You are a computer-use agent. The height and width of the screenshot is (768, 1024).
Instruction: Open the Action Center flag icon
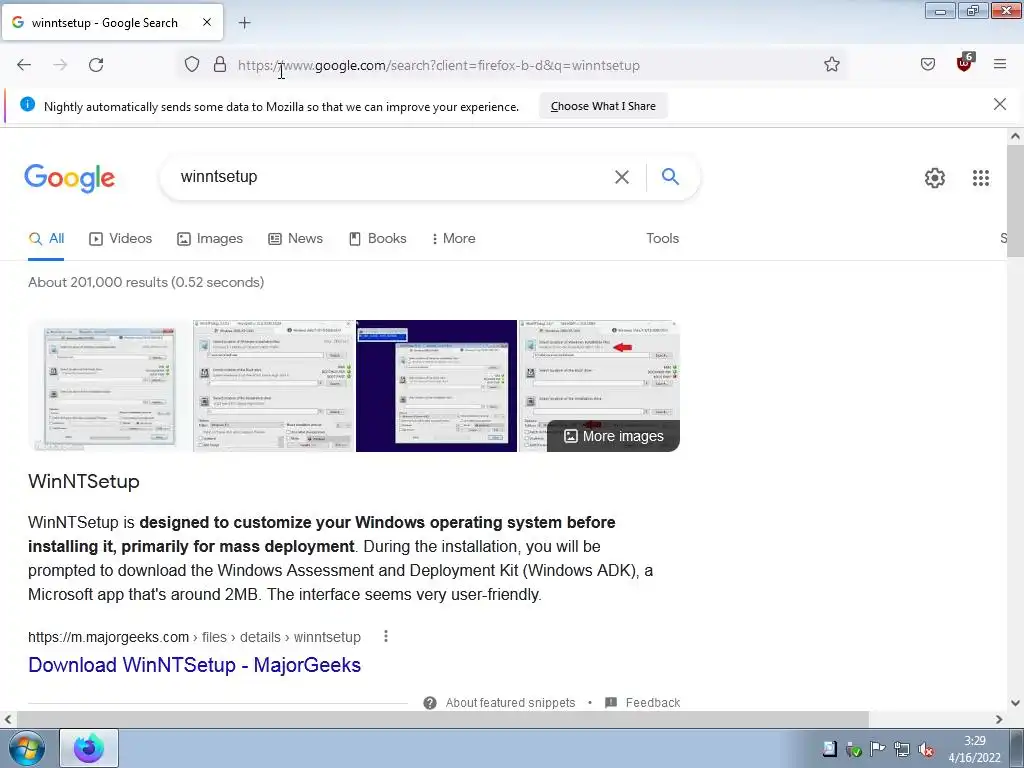point(878,750)
